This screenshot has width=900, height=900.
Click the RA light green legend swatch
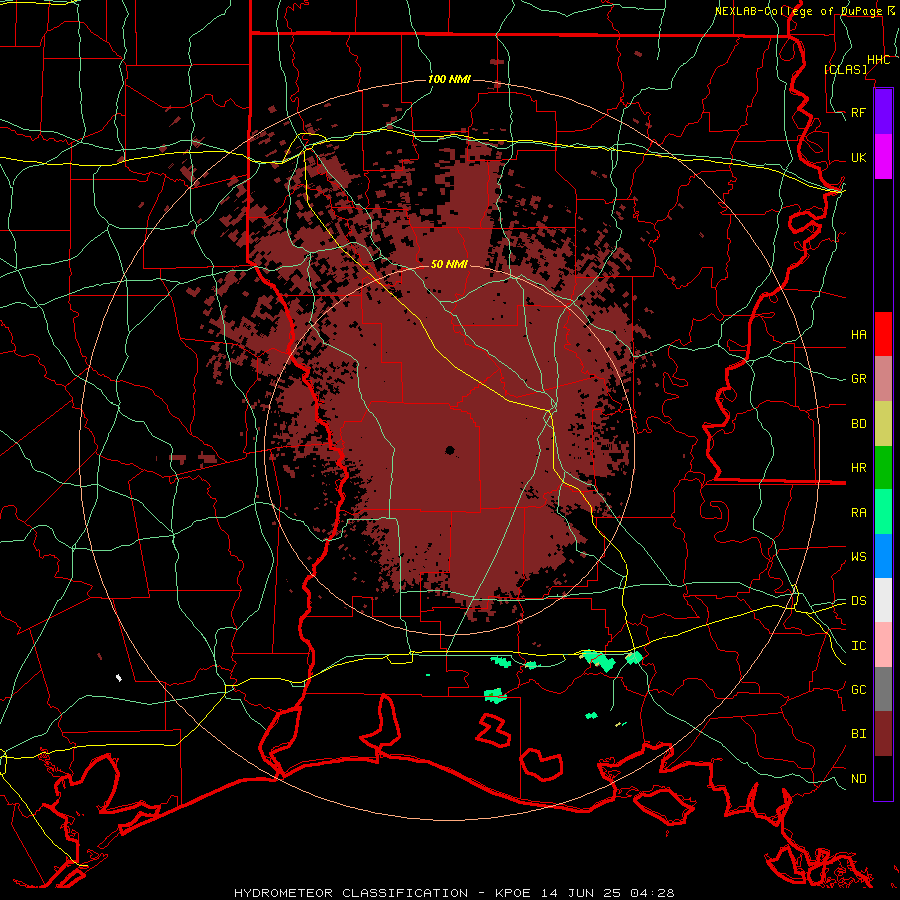pos(883,512)
